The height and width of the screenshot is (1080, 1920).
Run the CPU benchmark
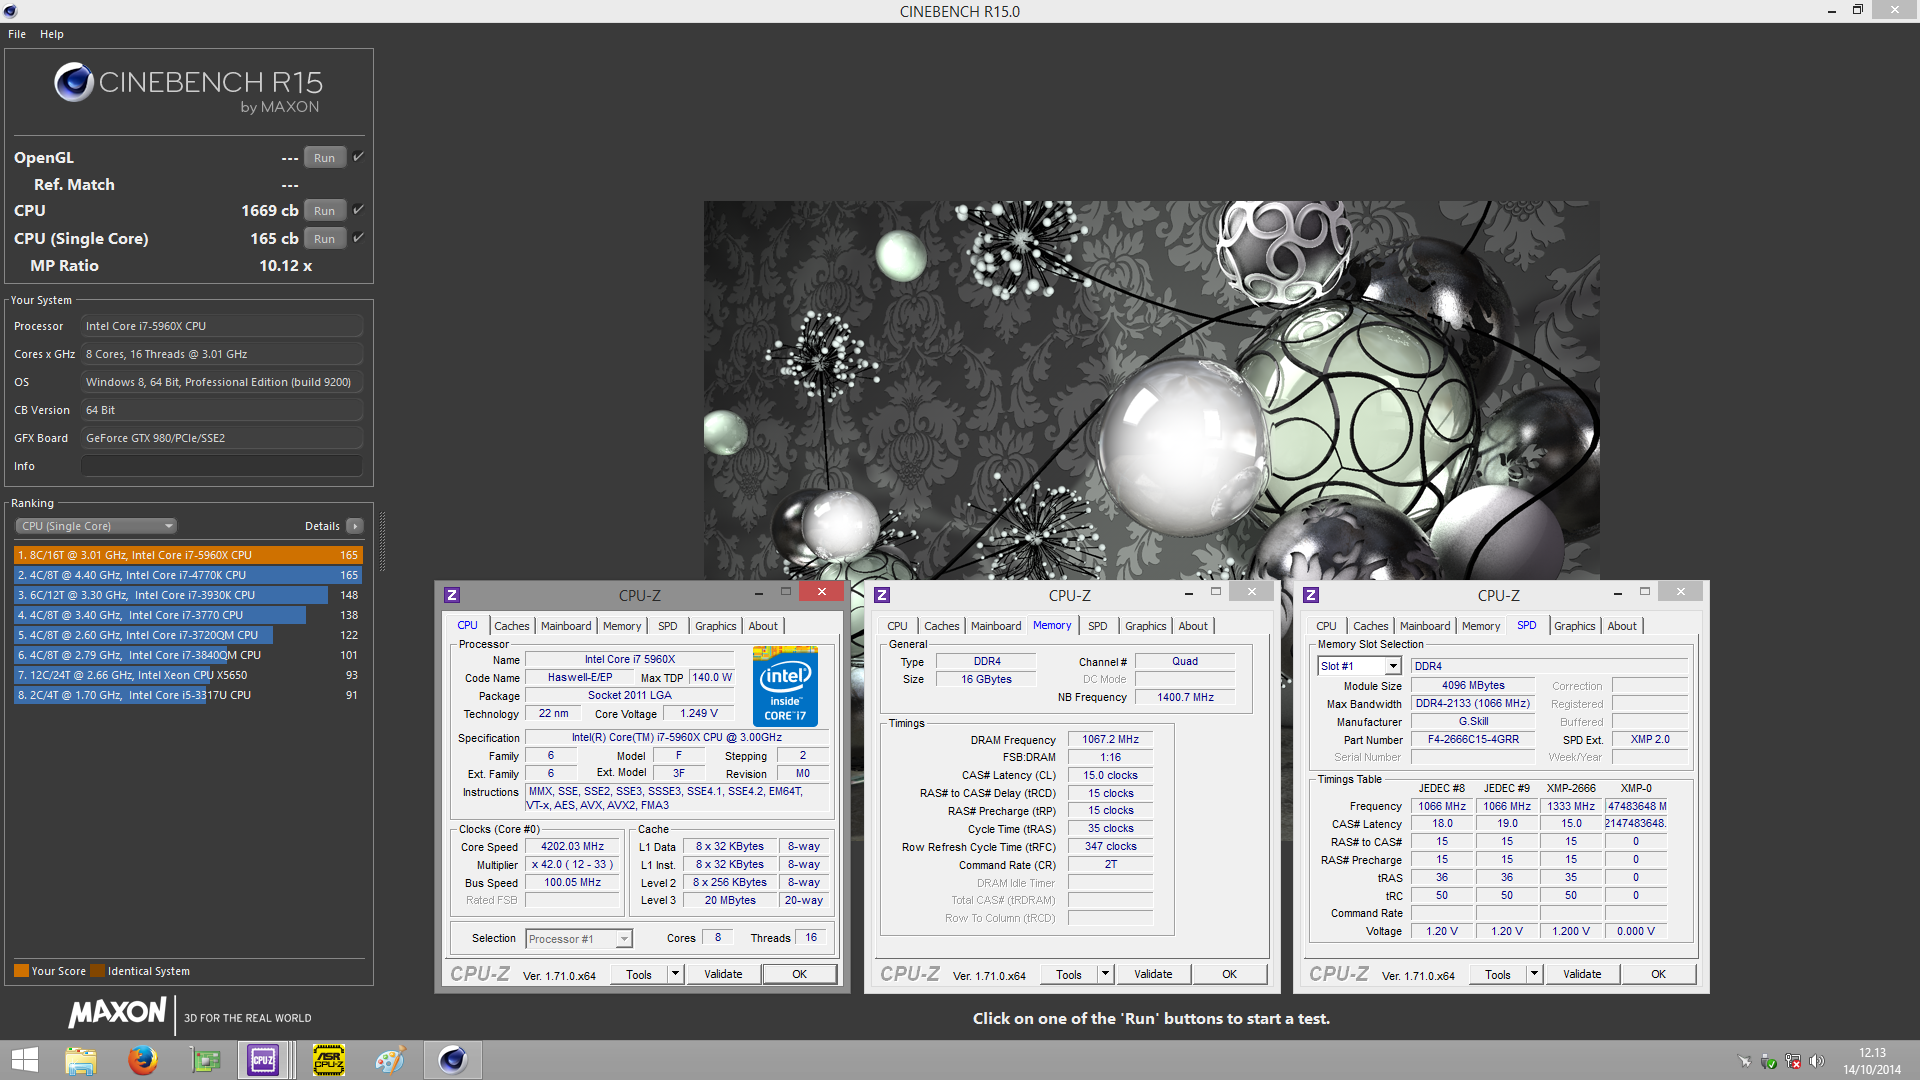pyautogui.click(x=325, y=211)
